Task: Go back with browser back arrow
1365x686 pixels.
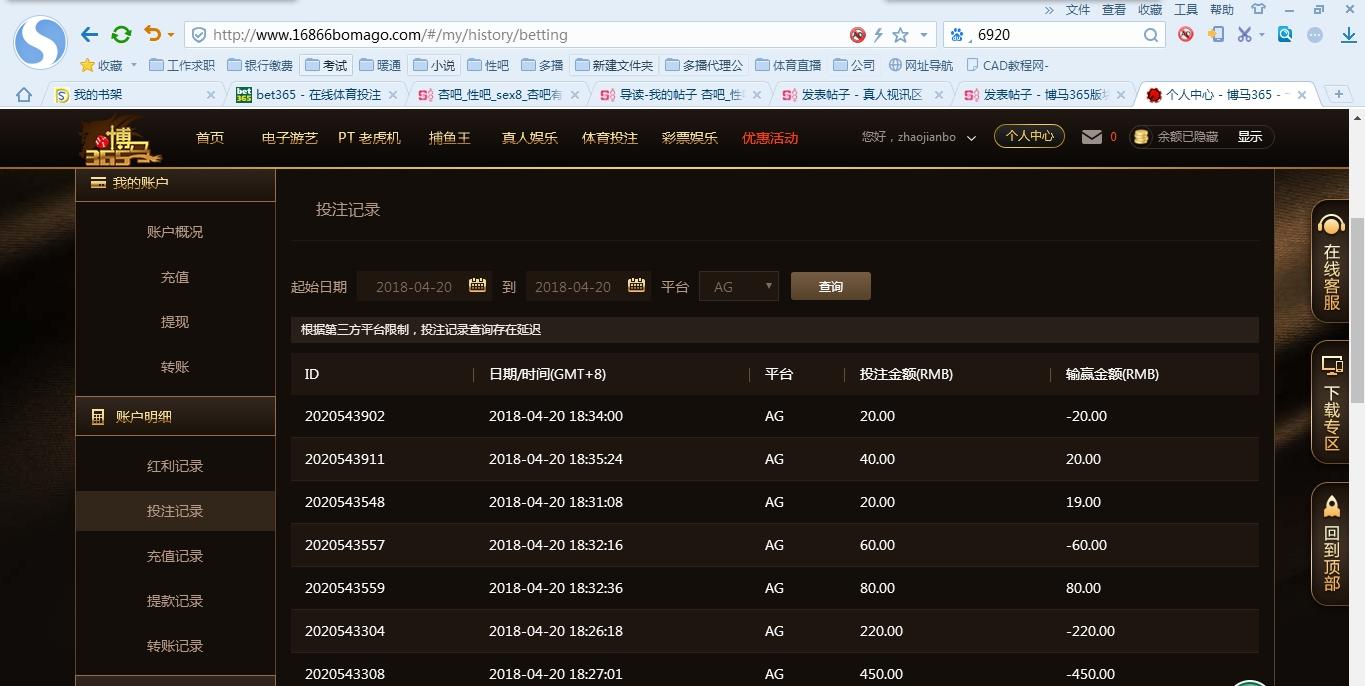Action: 89,35
